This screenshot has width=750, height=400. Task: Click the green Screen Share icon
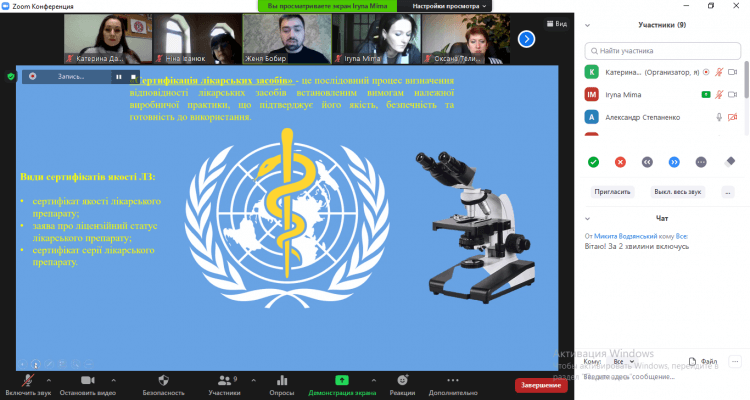[x=342, y=380]
